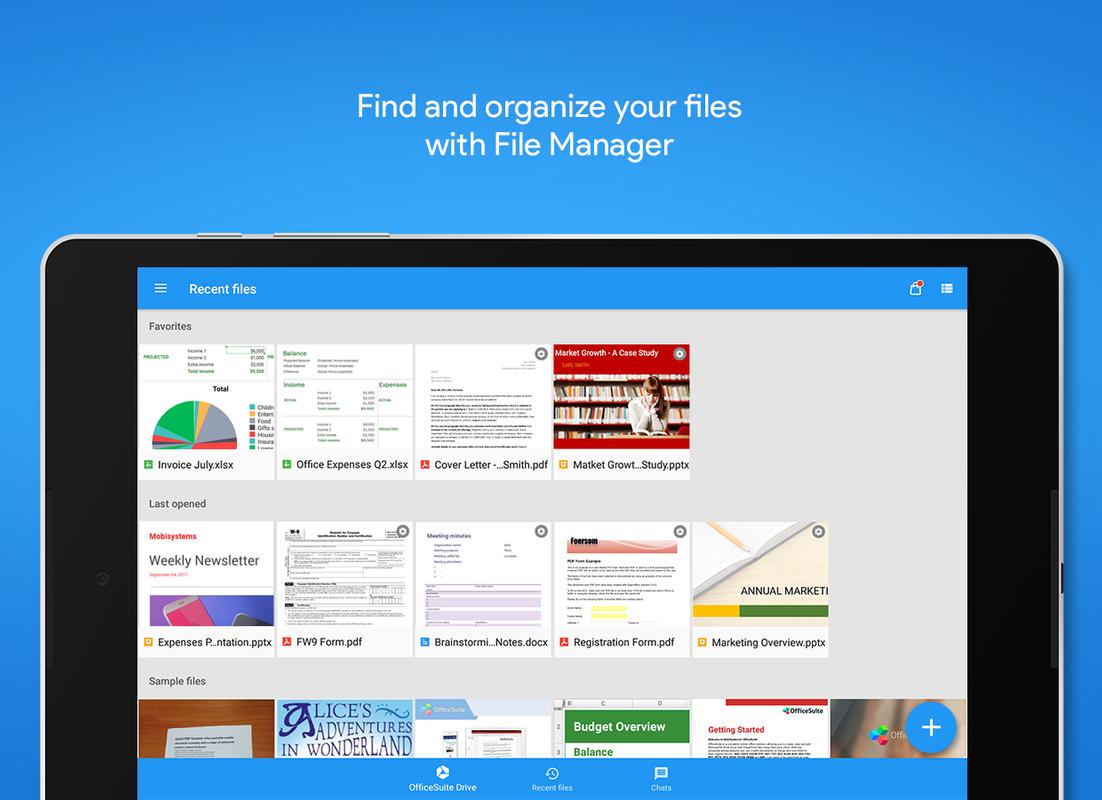Click the OfficeSuite Drive cloud icon
Screen dimensions: 1102x800
click(x=443, y=772)
